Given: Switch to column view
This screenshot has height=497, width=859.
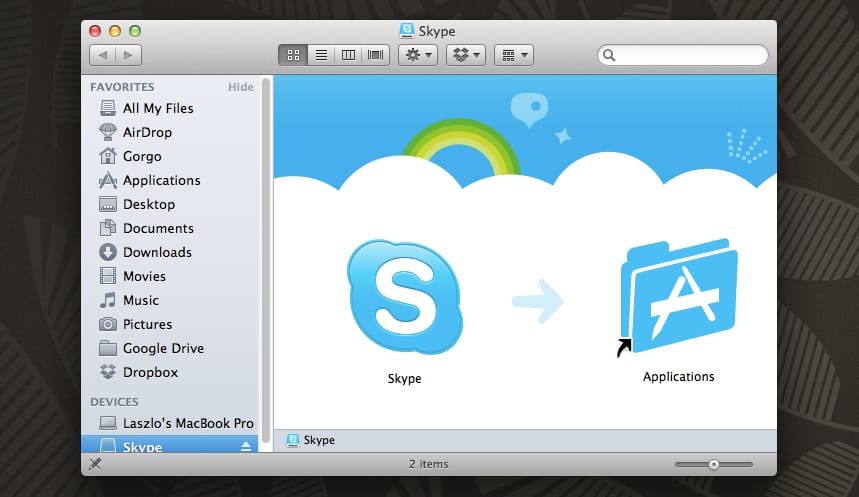Looking at the screenshot, I should click(348, 55).
